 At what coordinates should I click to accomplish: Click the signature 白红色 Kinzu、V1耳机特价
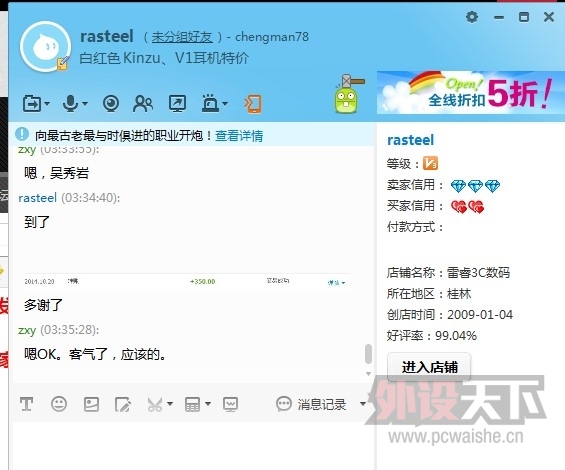point(164,58)
